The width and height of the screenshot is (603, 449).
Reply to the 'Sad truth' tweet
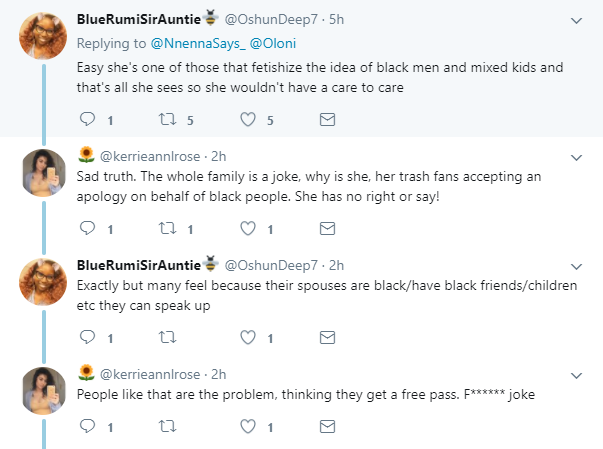tap(87, 228)
